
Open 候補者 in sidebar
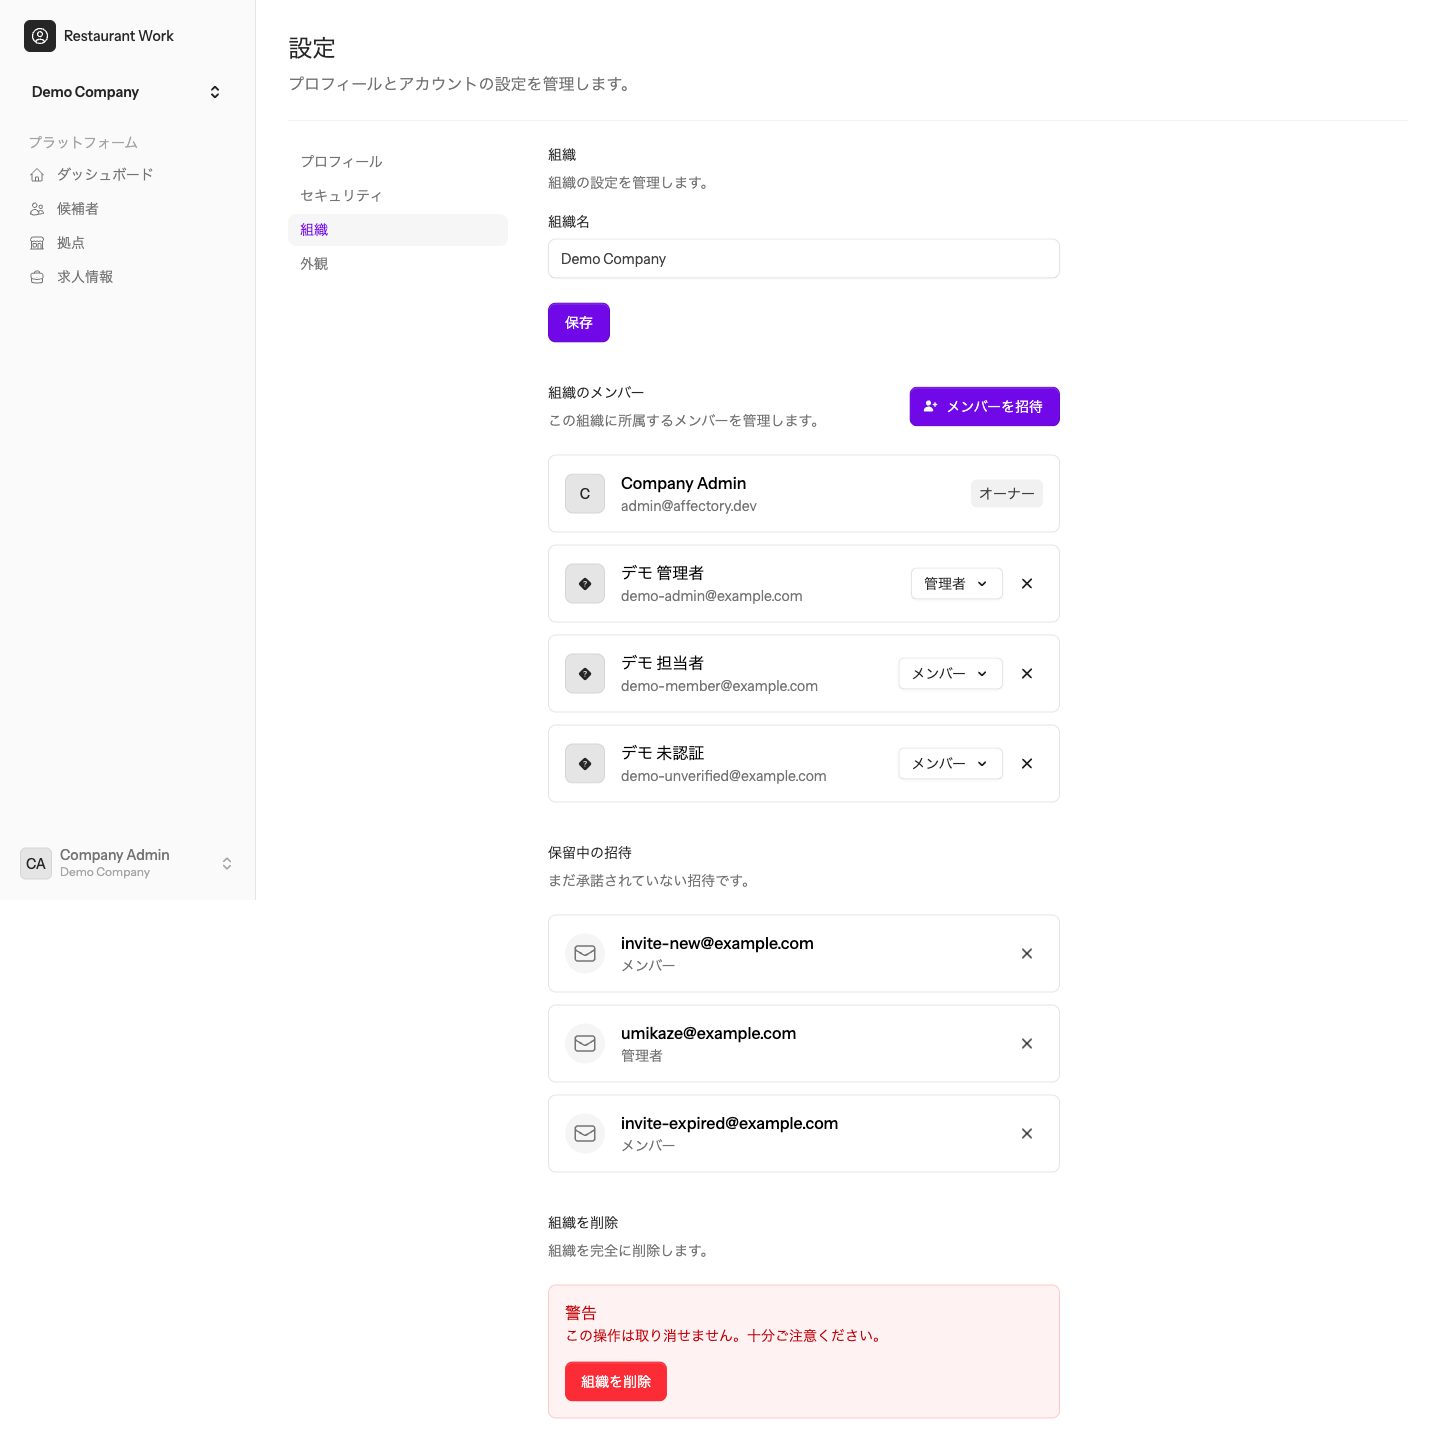pyautogui.click(x=127, y=209)
